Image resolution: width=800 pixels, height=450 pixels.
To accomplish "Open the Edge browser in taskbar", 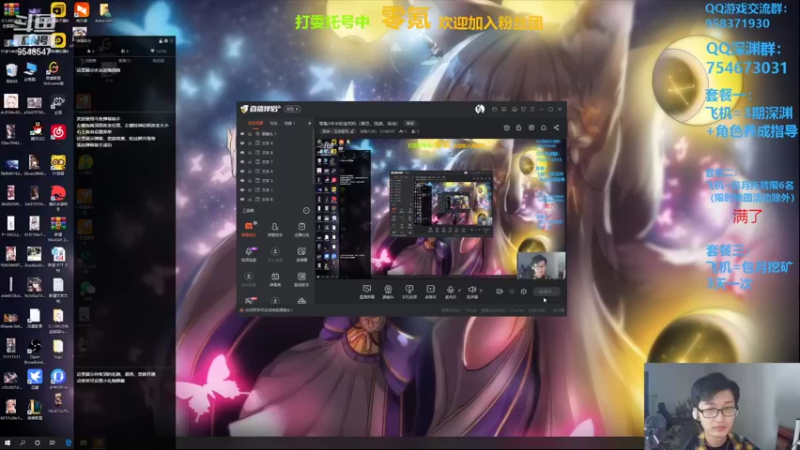I will 68,443.
